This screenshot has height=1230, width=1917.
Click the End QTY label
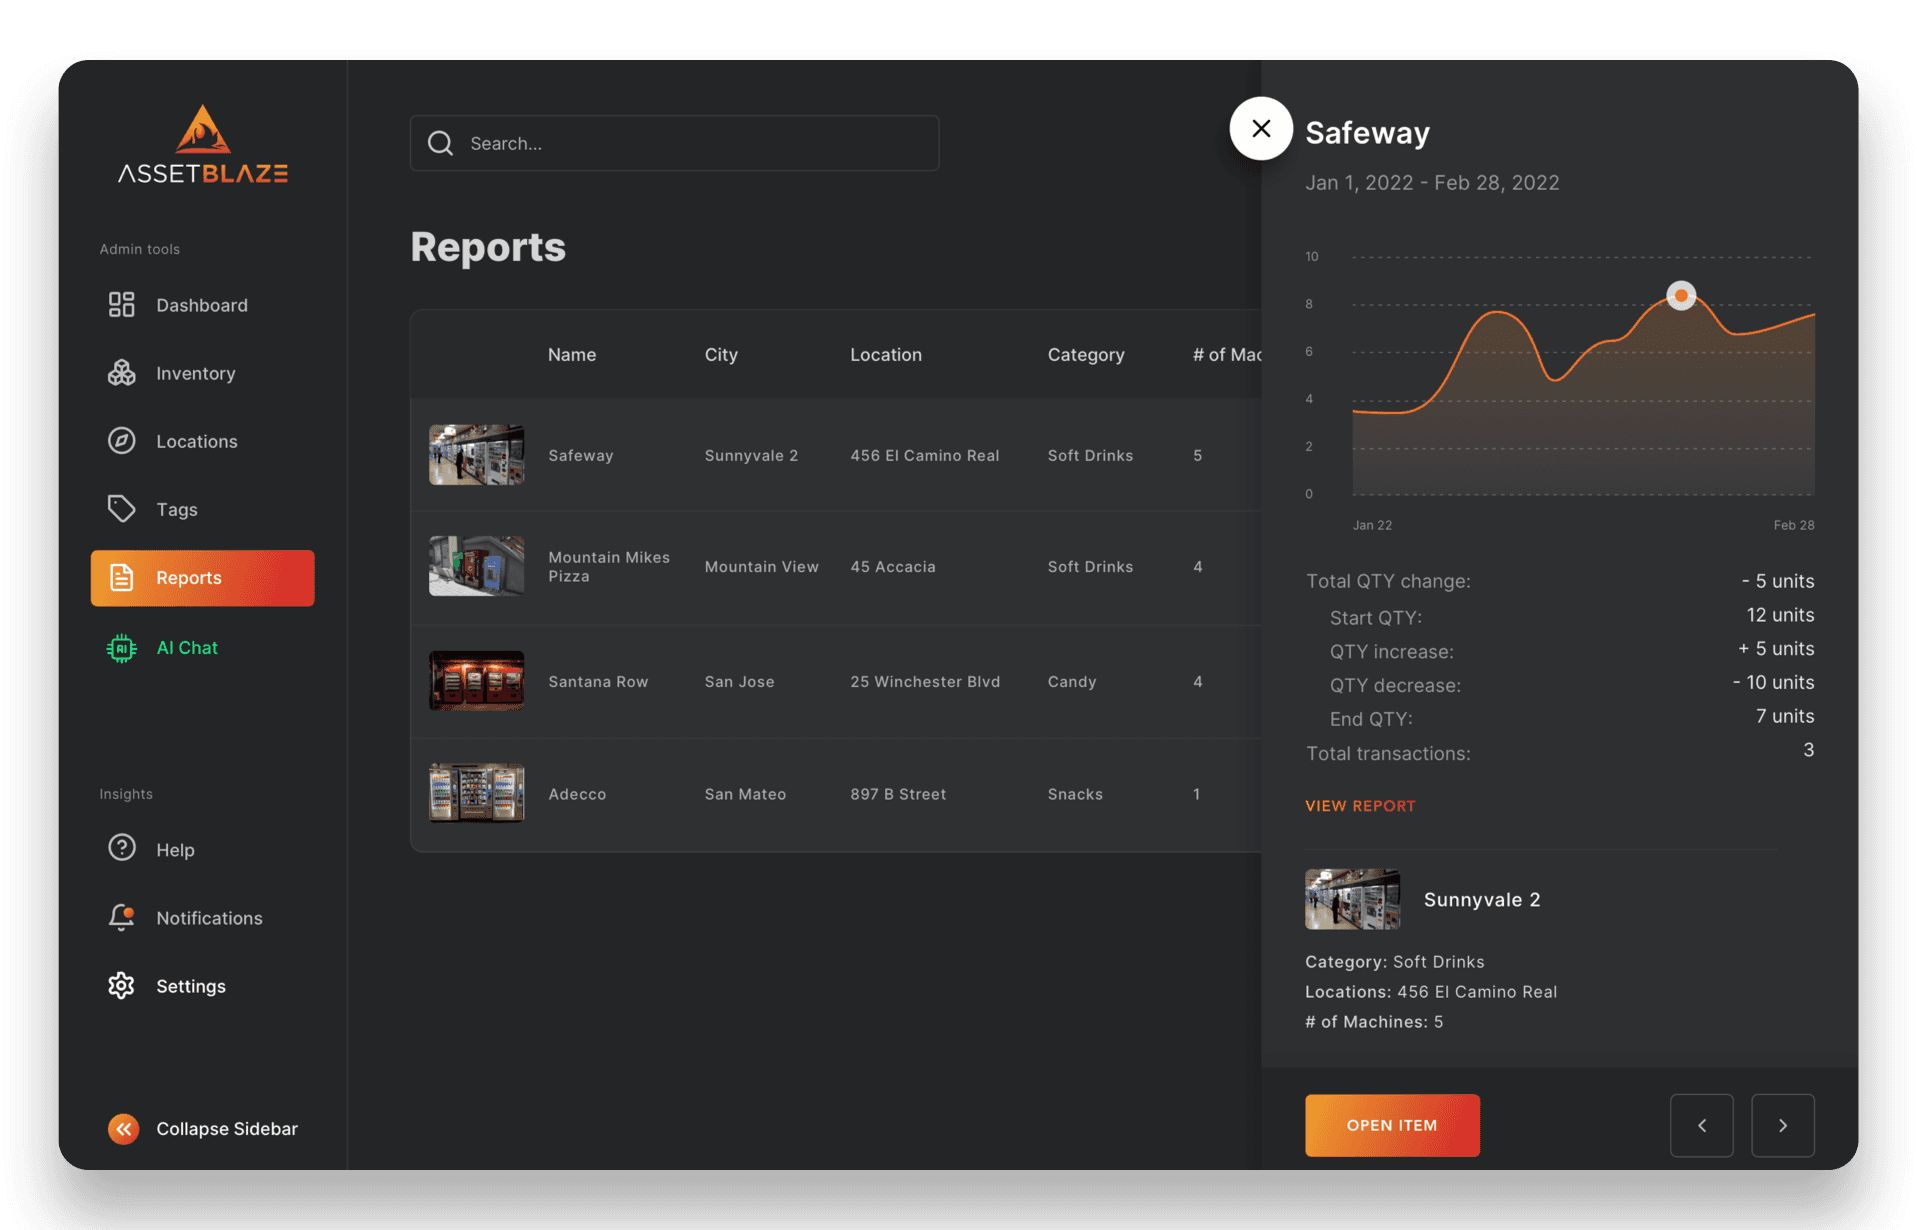click(1370, 719)
